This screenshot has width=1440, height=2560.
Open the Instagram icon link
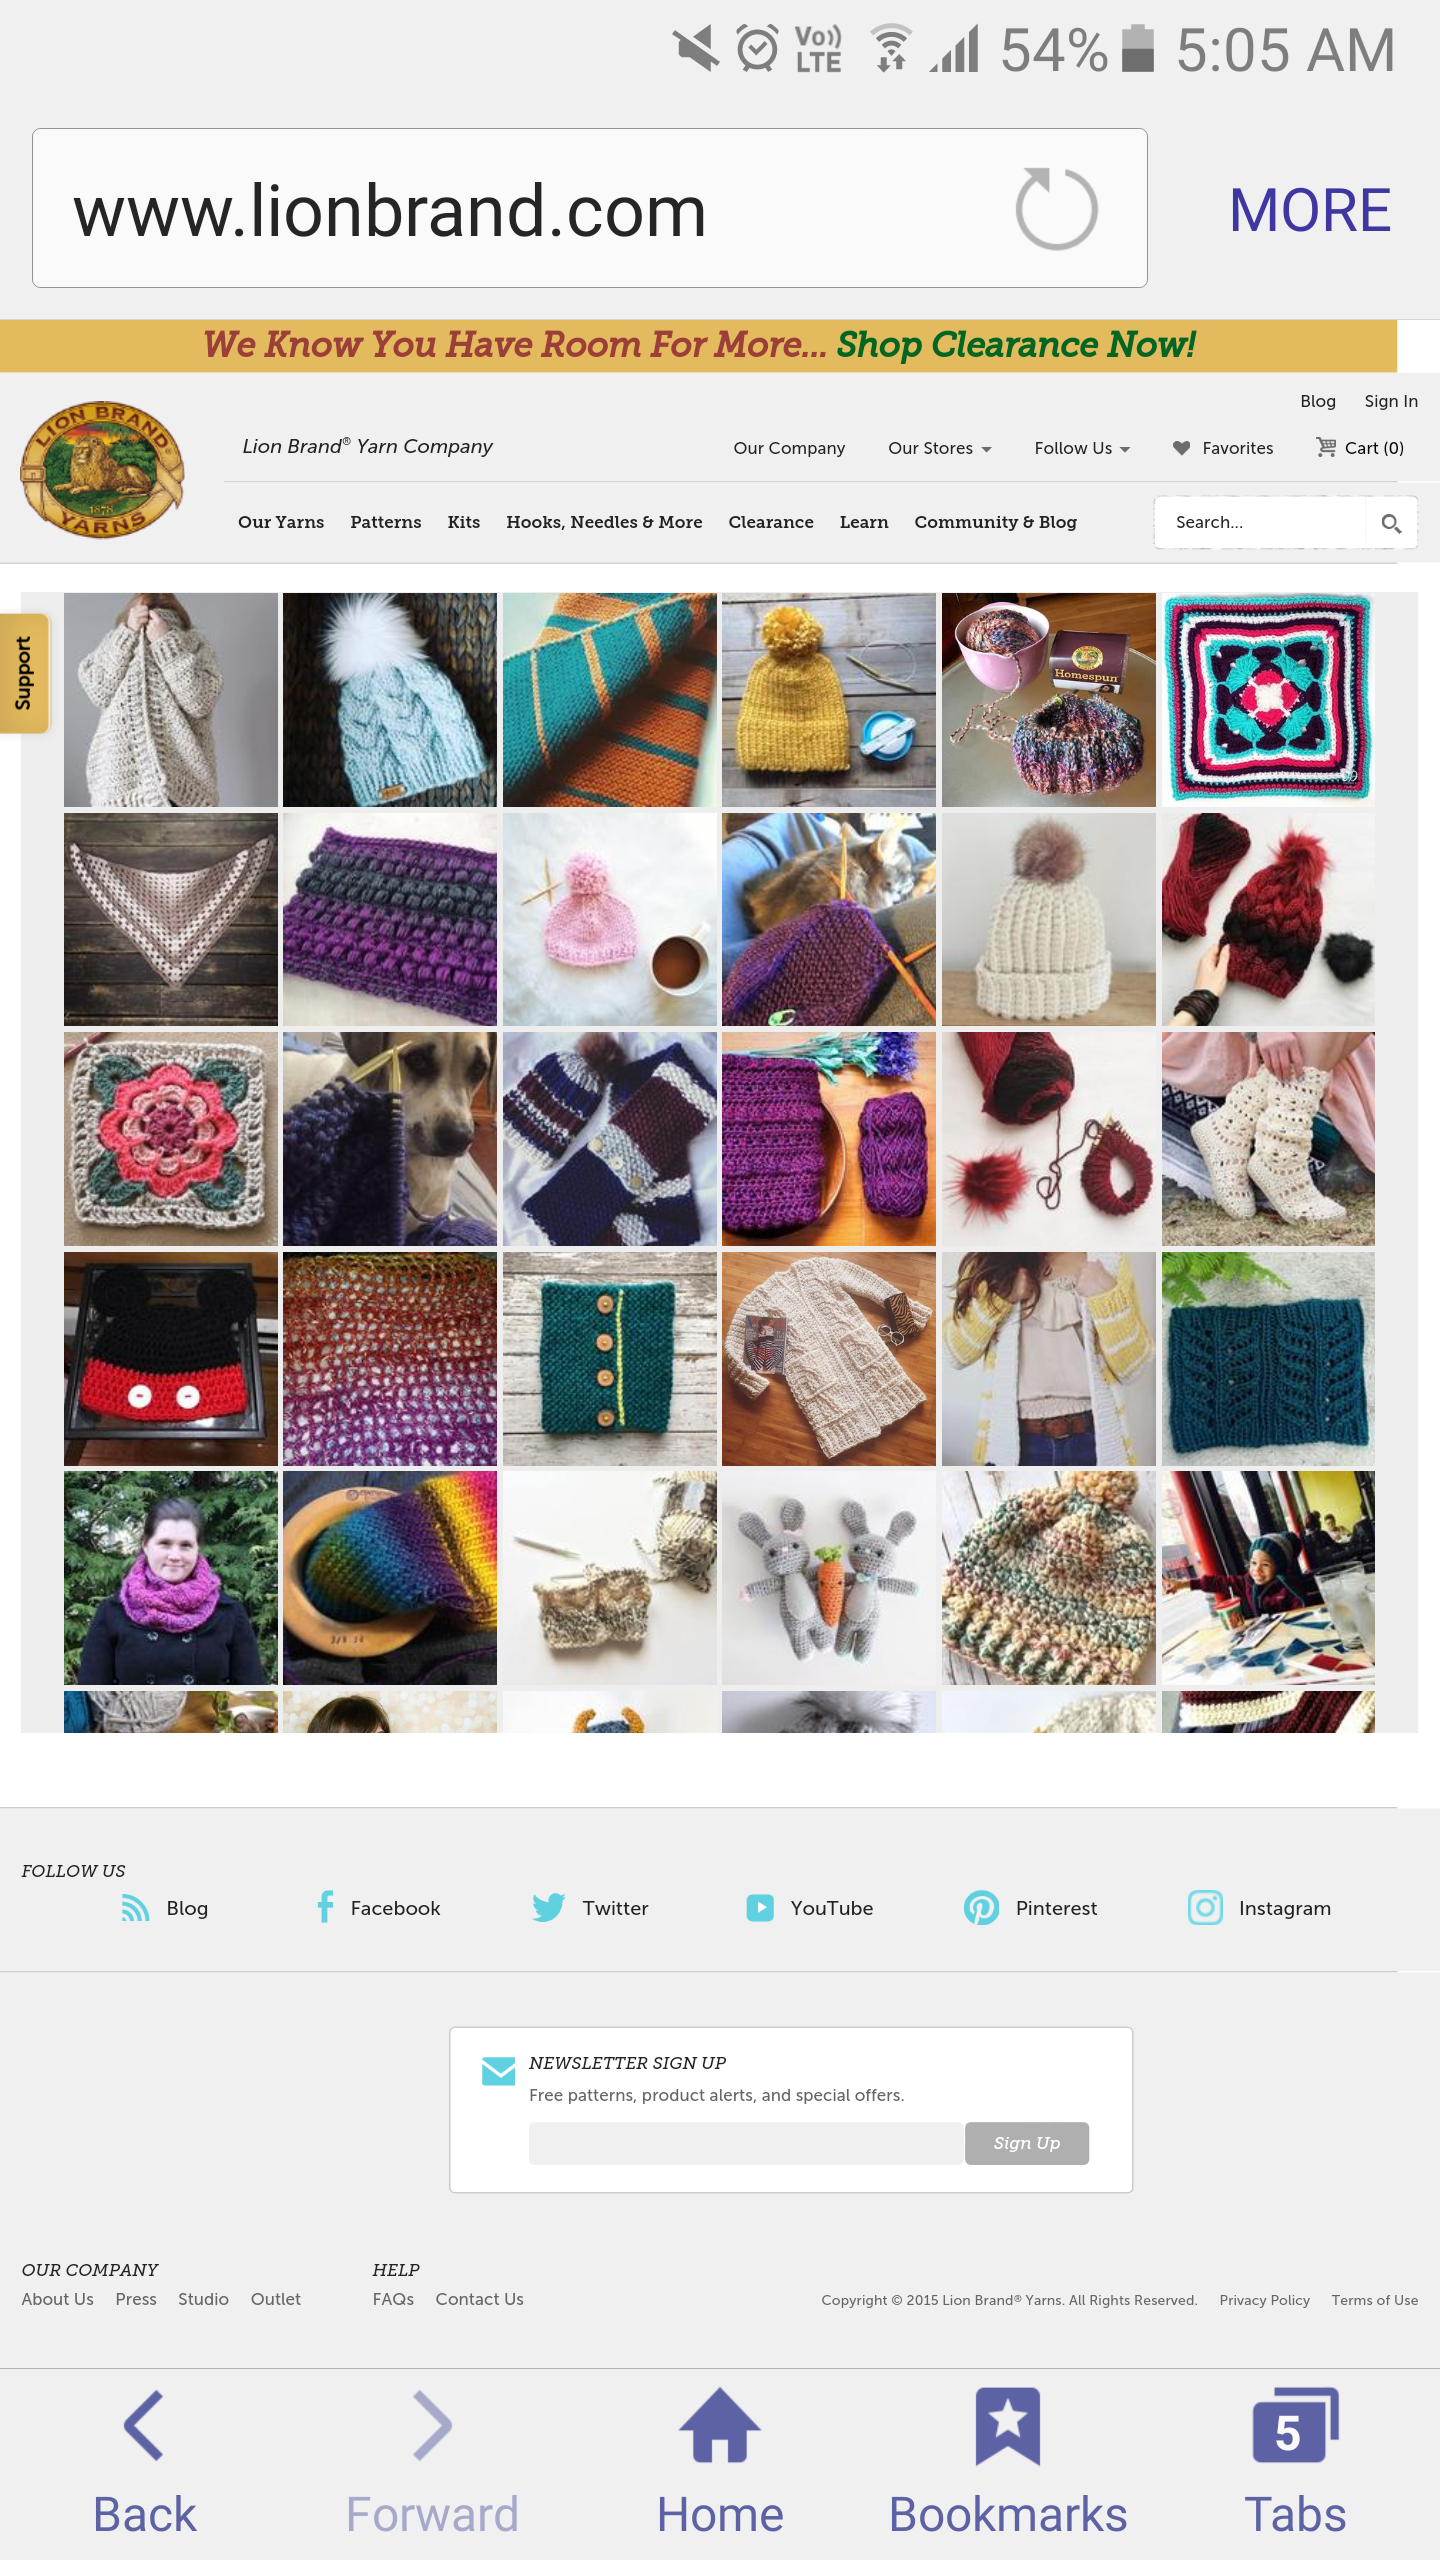click(x=1205, y=1907)
